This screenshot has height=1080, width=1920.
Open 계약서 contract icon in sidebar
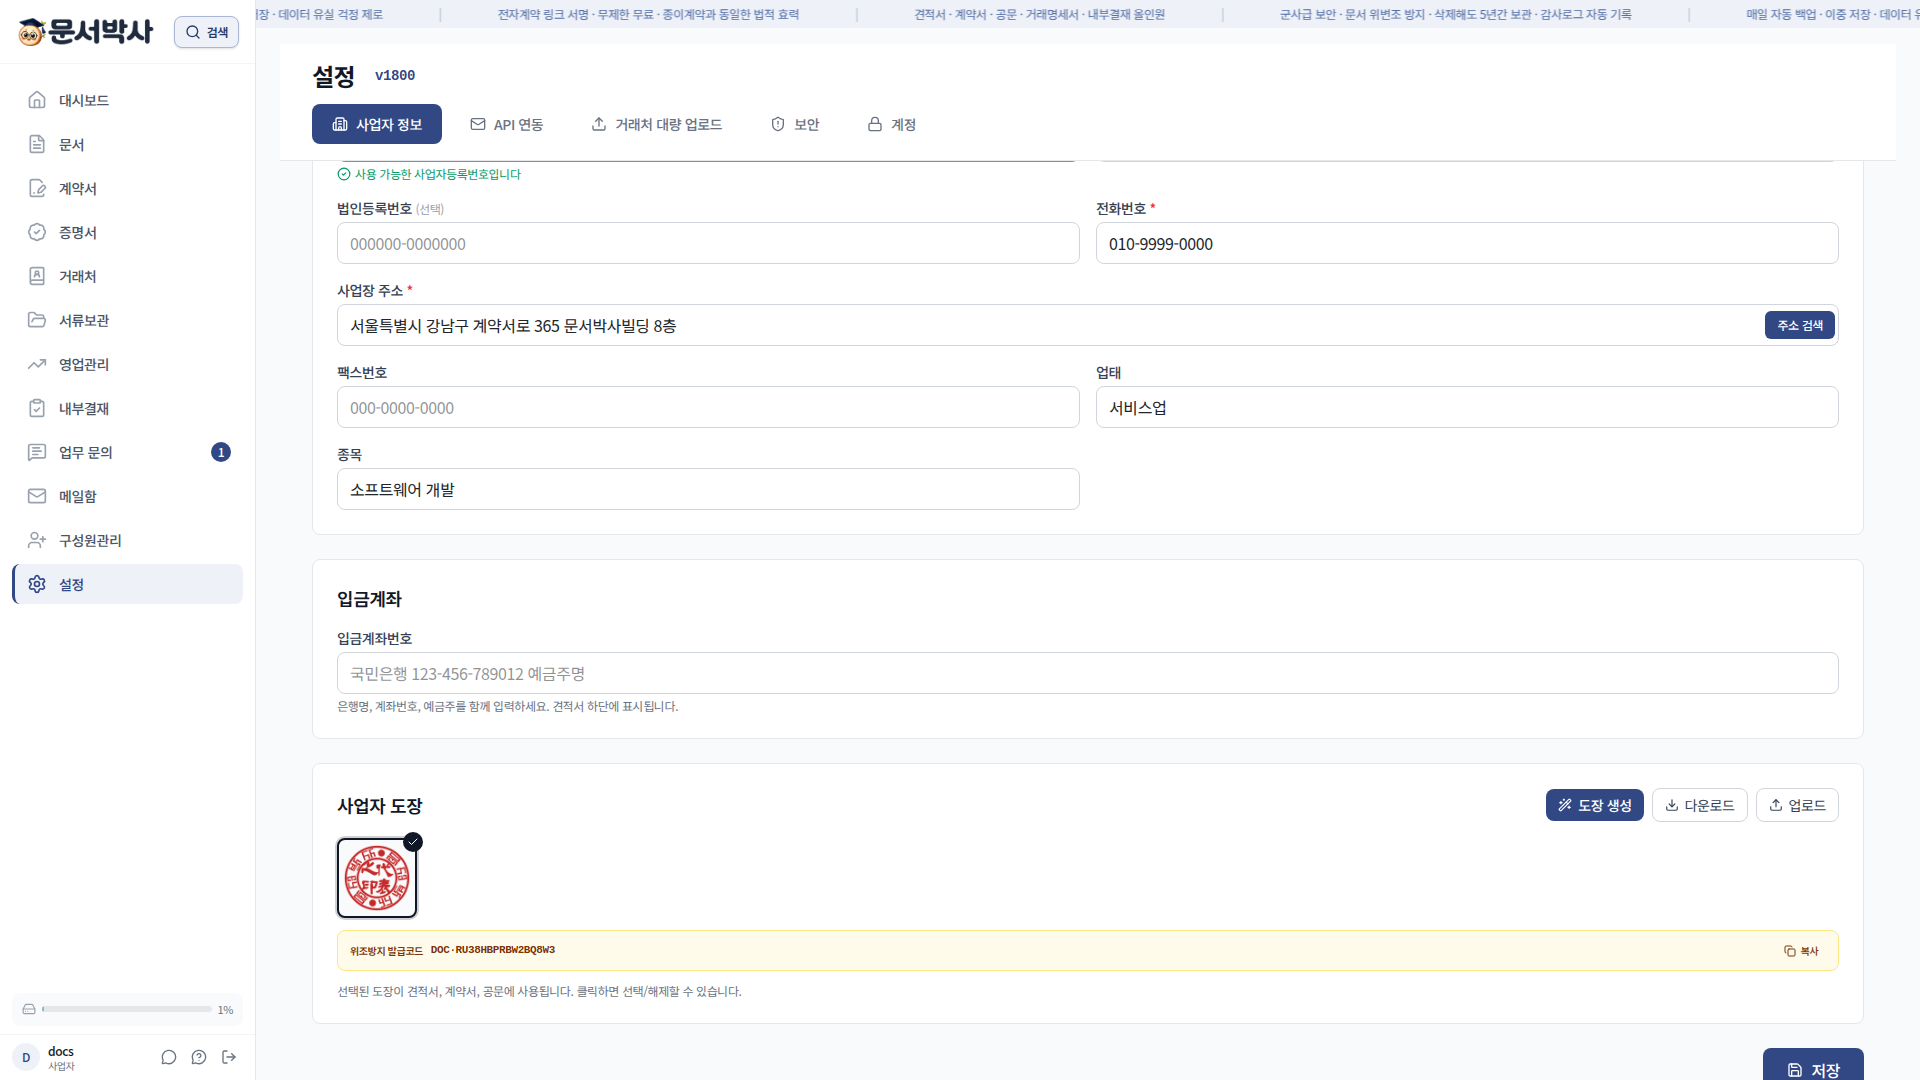click(x=37, y=188)
